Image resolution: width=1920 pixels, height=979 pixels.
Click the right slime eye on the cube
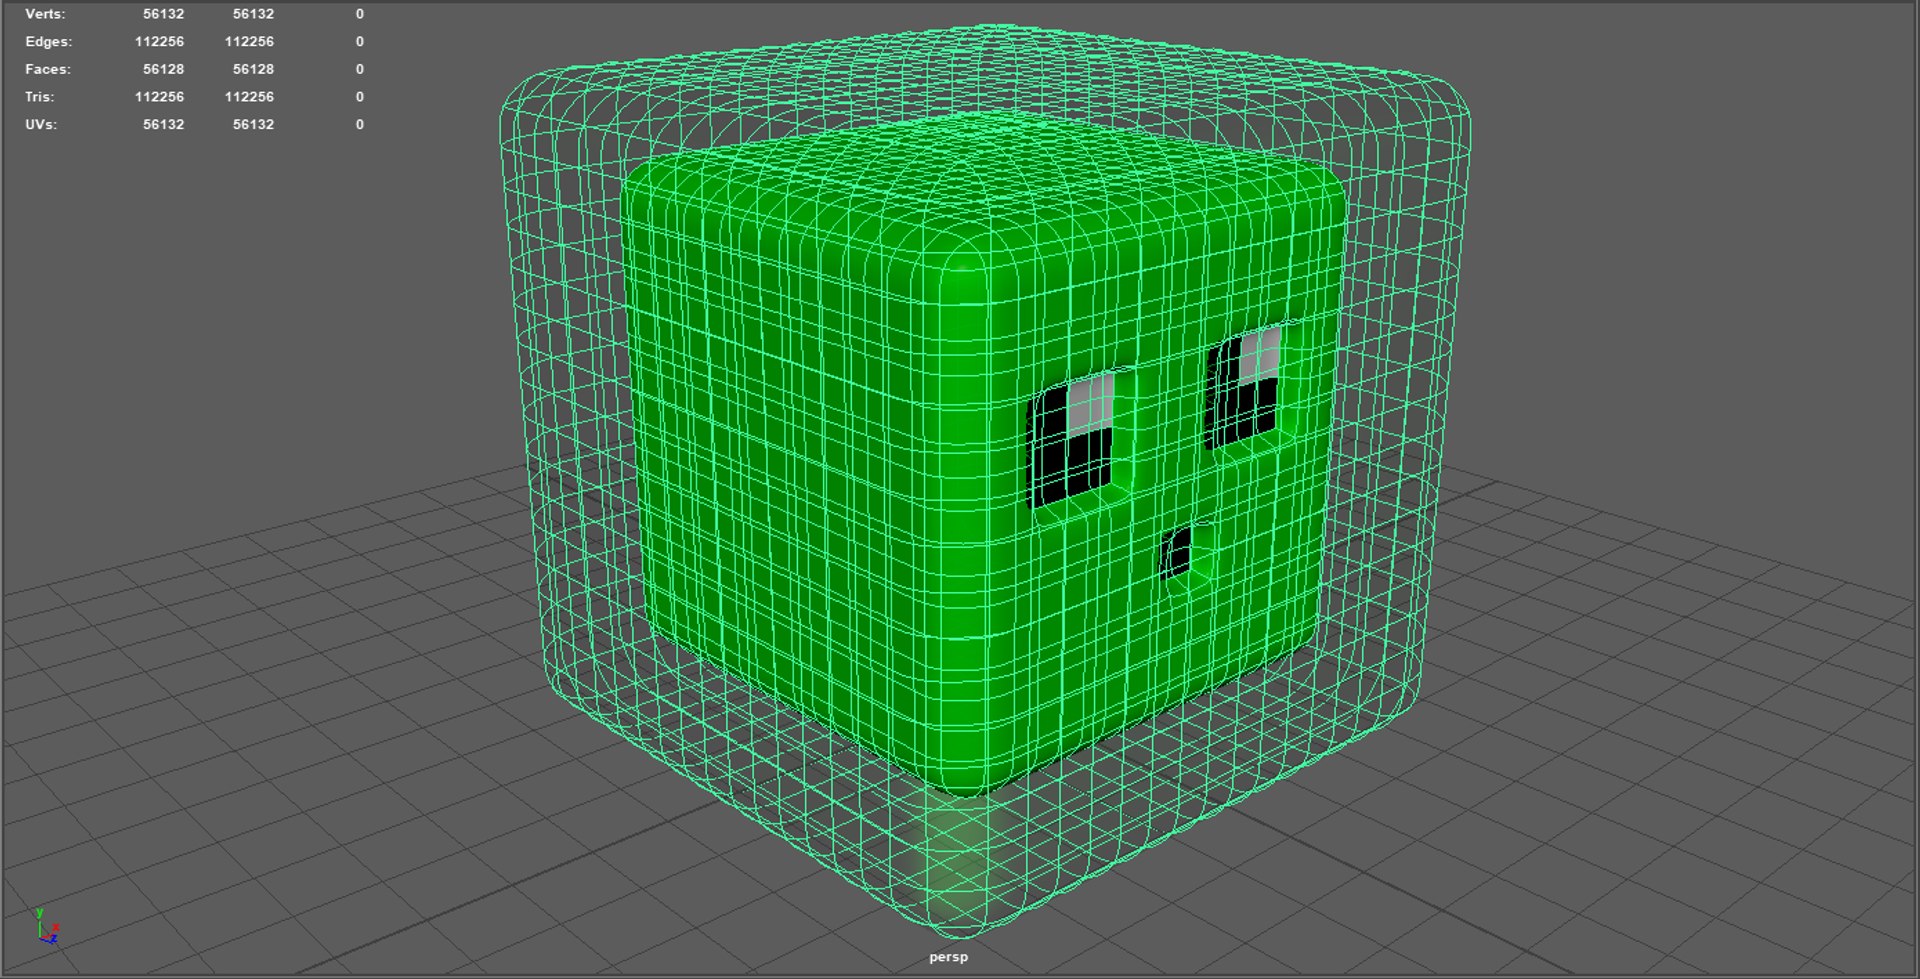click(1244, 386)
